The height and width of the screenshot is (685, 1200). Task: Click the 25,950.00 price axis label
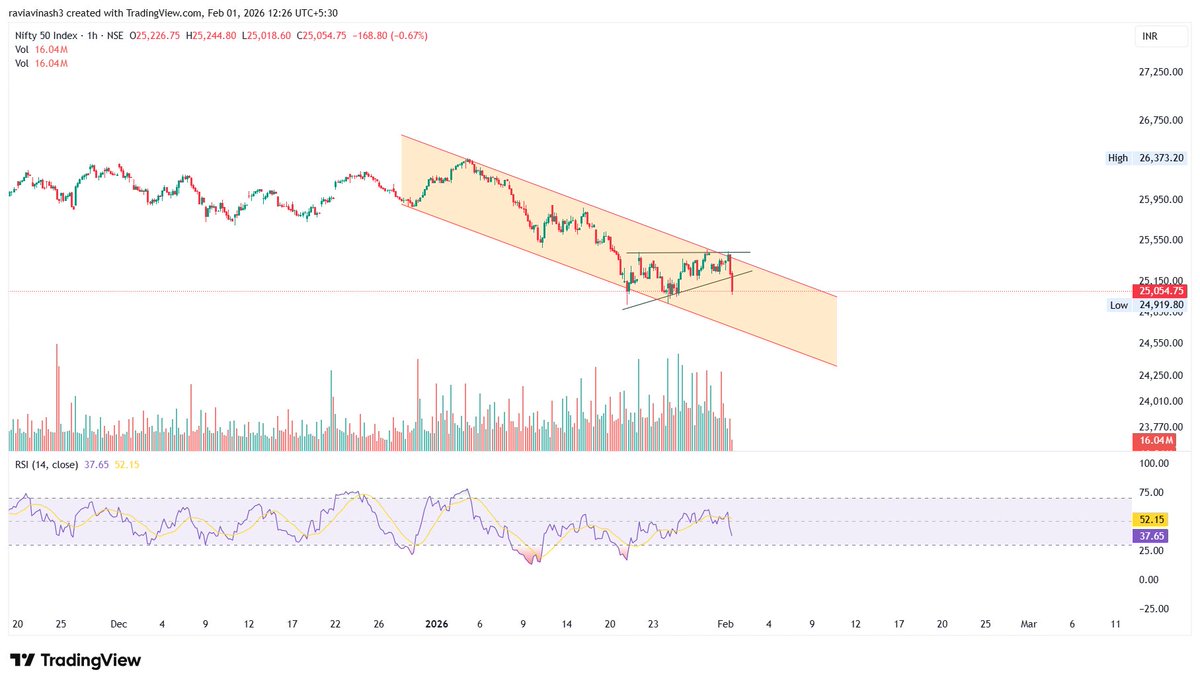(1160, 200)
